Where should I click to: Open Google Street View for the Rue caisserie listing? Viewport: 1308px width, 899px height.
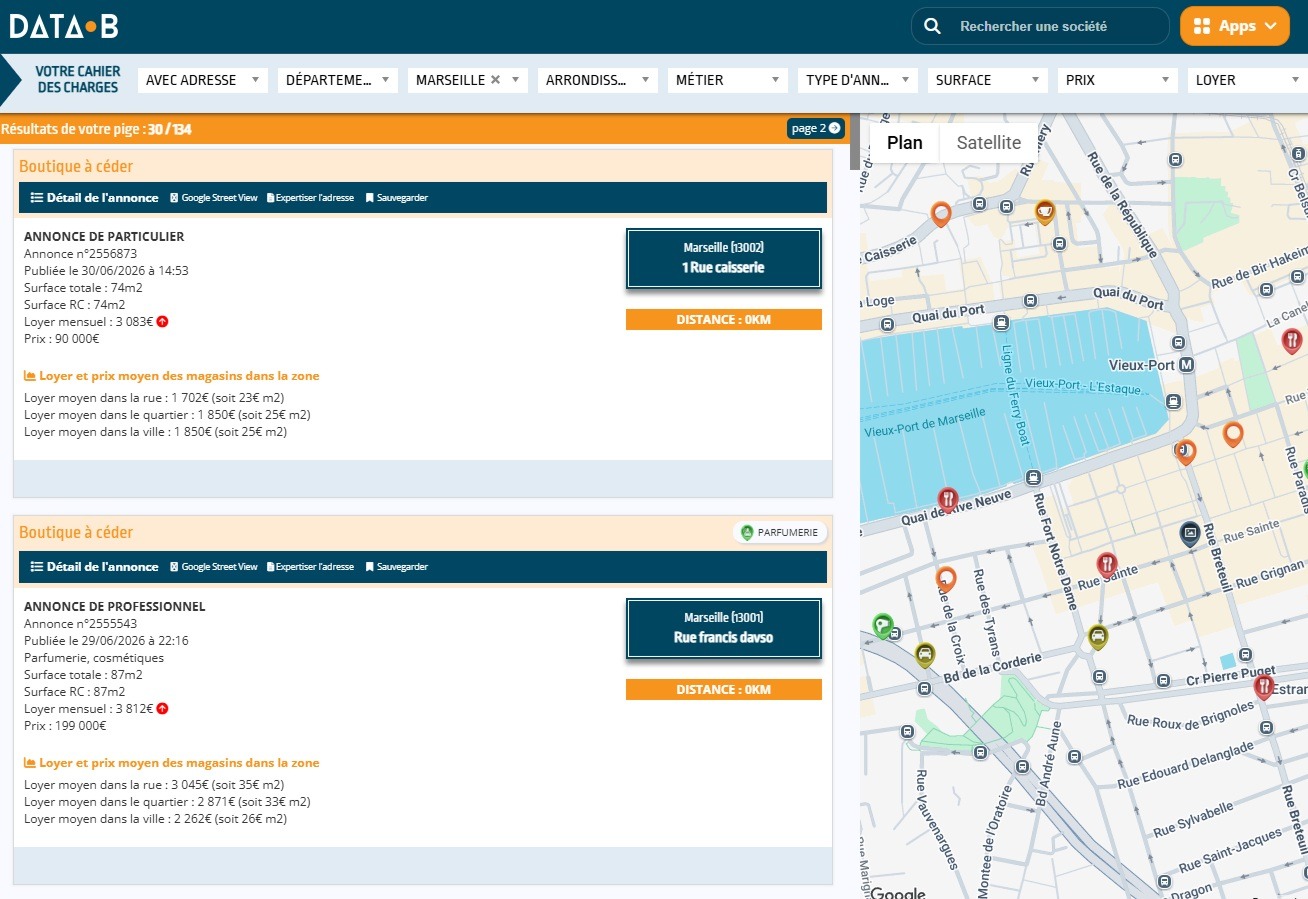[x=213, y=198]
